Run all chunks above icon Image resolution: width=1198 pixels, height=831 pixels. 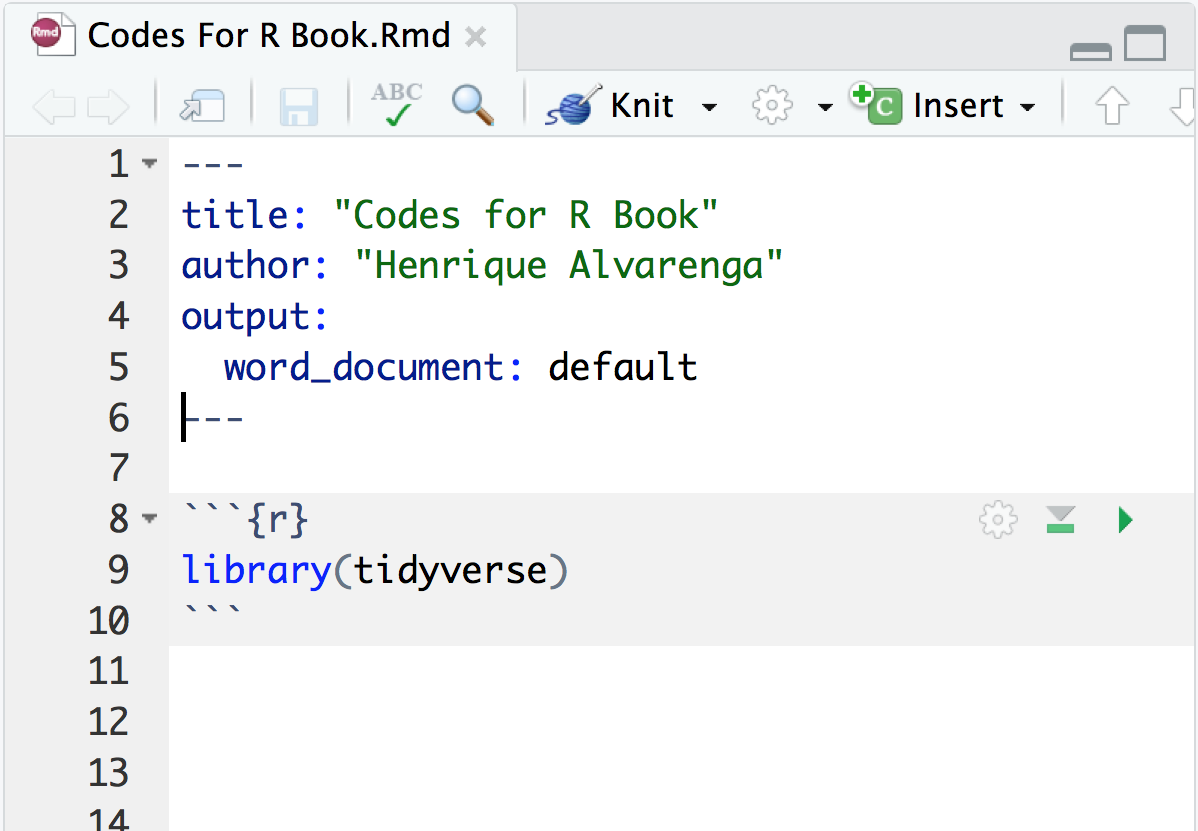[x=1060, y=519]
